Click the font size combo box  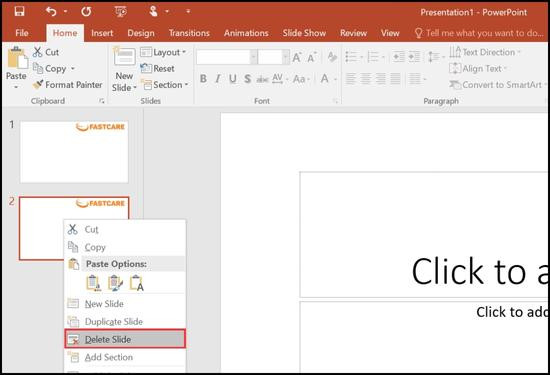coord(273,57)
